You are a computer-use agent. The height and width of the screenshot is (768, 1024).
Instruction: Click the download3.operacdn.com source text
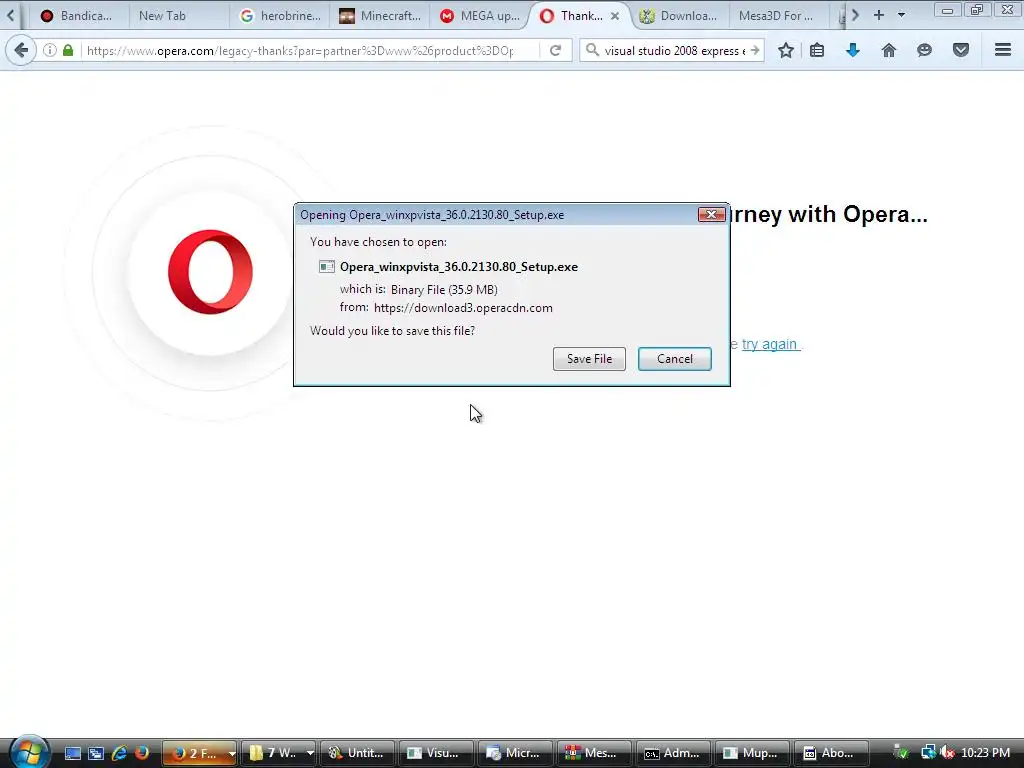(x=463, y=308)
